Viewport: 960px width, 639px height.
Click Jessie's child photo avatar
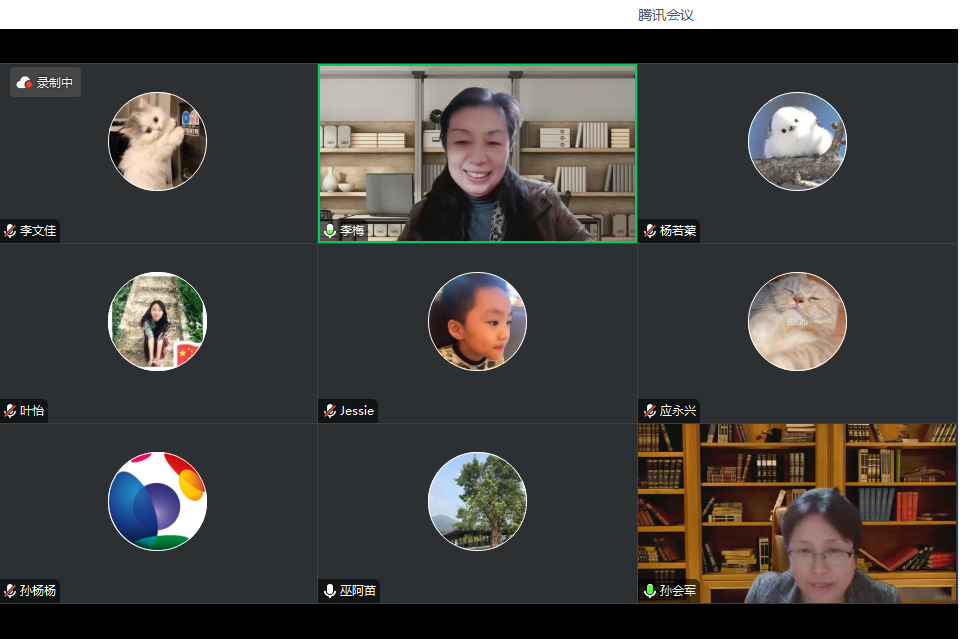pos(477,321)
